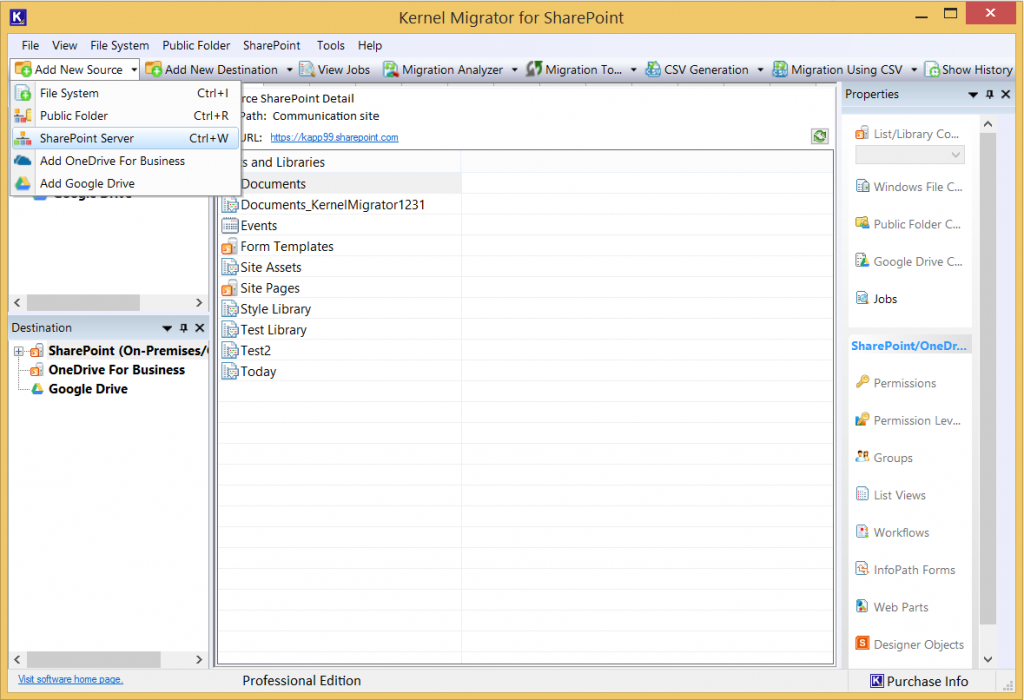1024x700 pixels.
Task: Open Designer Objects properties
Action: (916, 644)
